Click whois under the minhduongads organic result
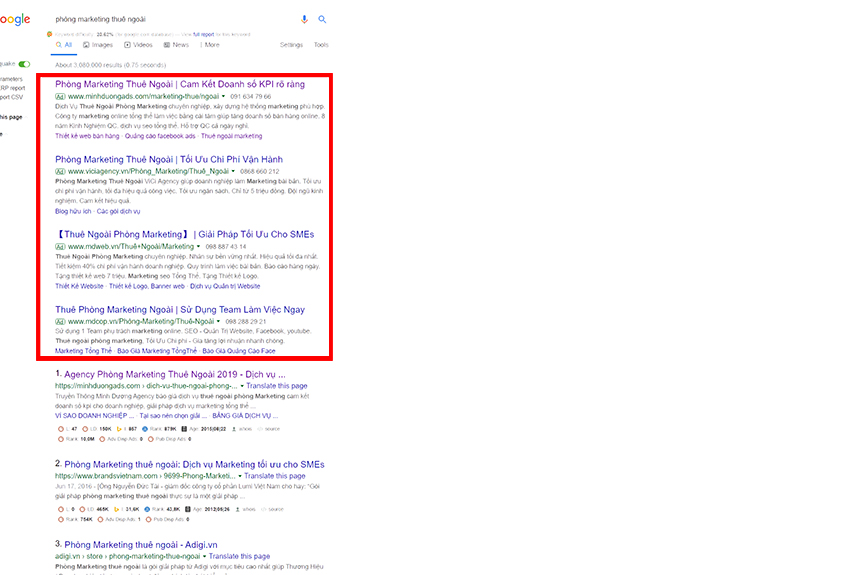Screen dimensions: 850x575 click(x=242, y=429)
